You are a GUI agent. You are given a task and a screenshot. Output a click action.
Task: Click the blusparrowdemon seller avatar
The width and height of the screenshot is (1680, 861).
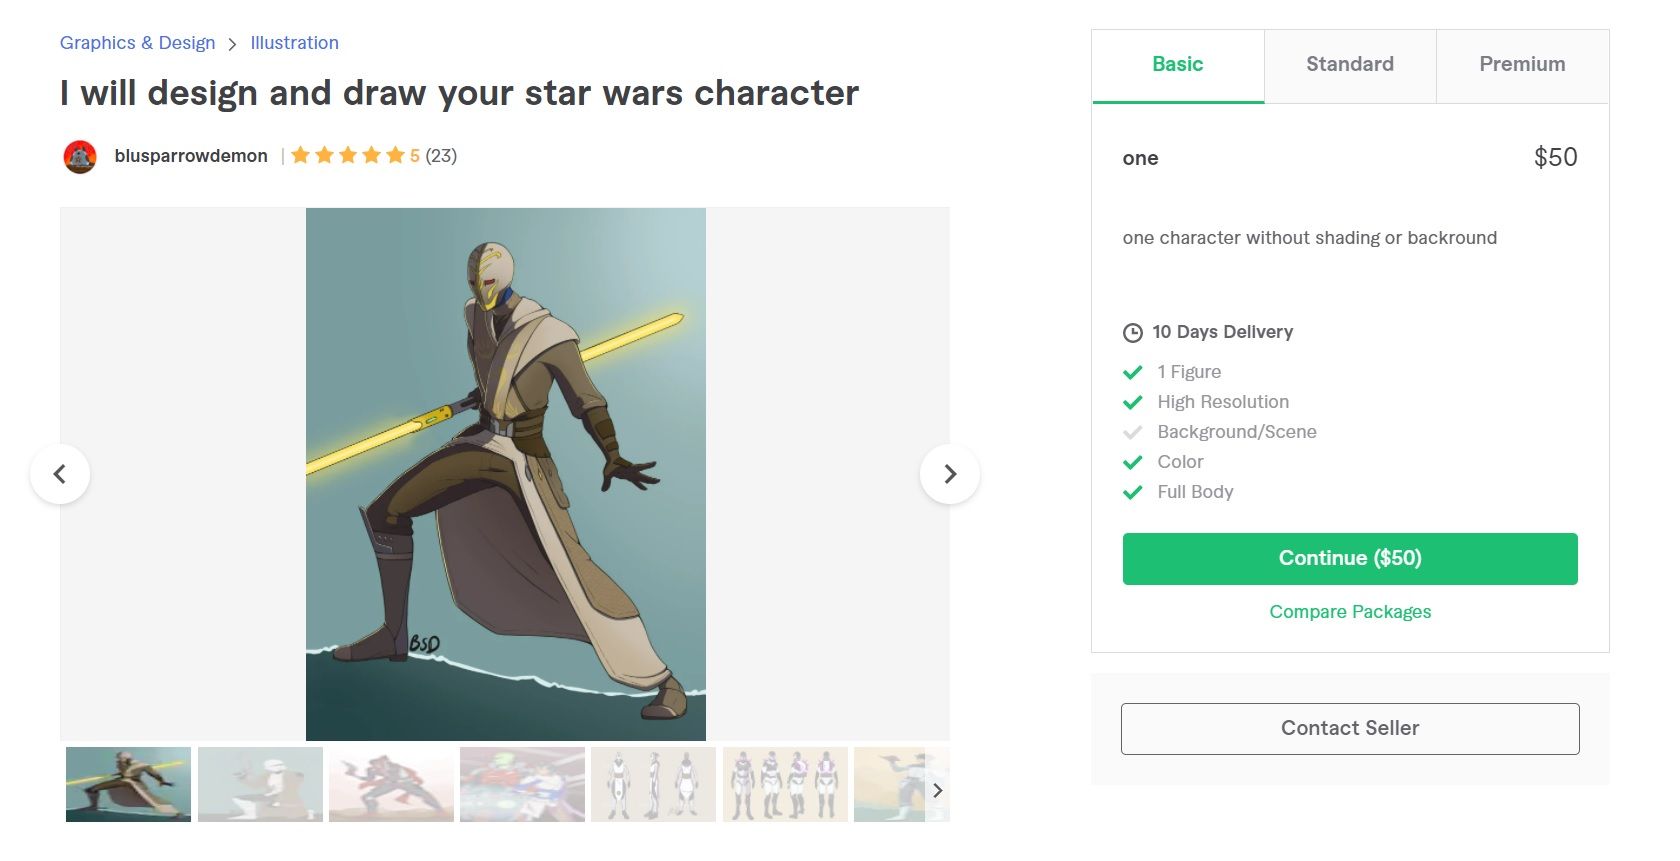point(80,157)
